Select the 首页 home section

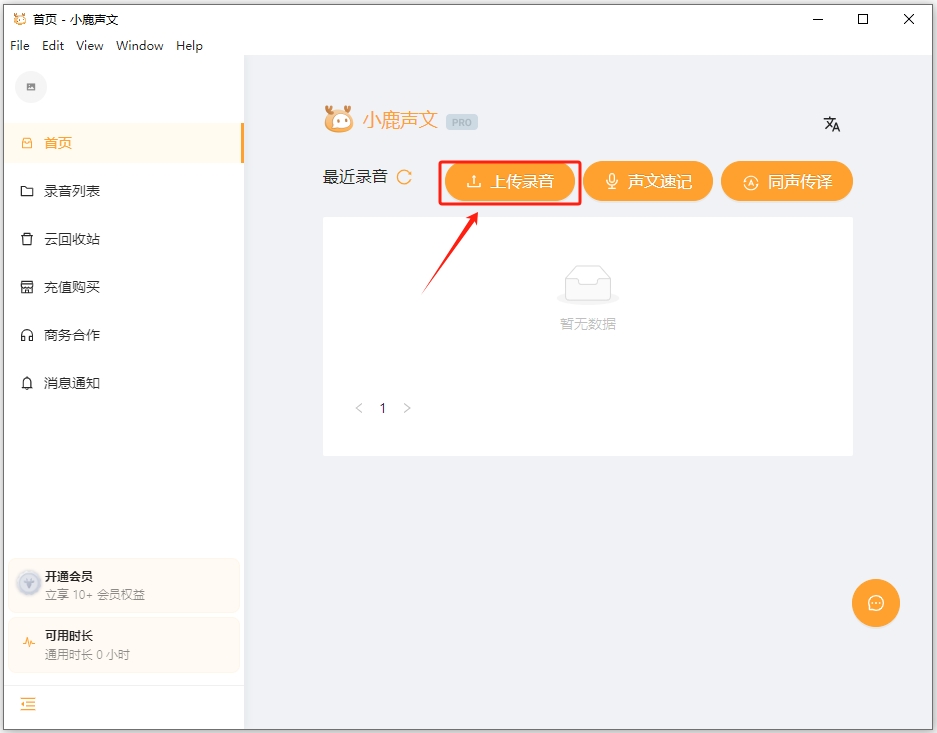point(57,142)
